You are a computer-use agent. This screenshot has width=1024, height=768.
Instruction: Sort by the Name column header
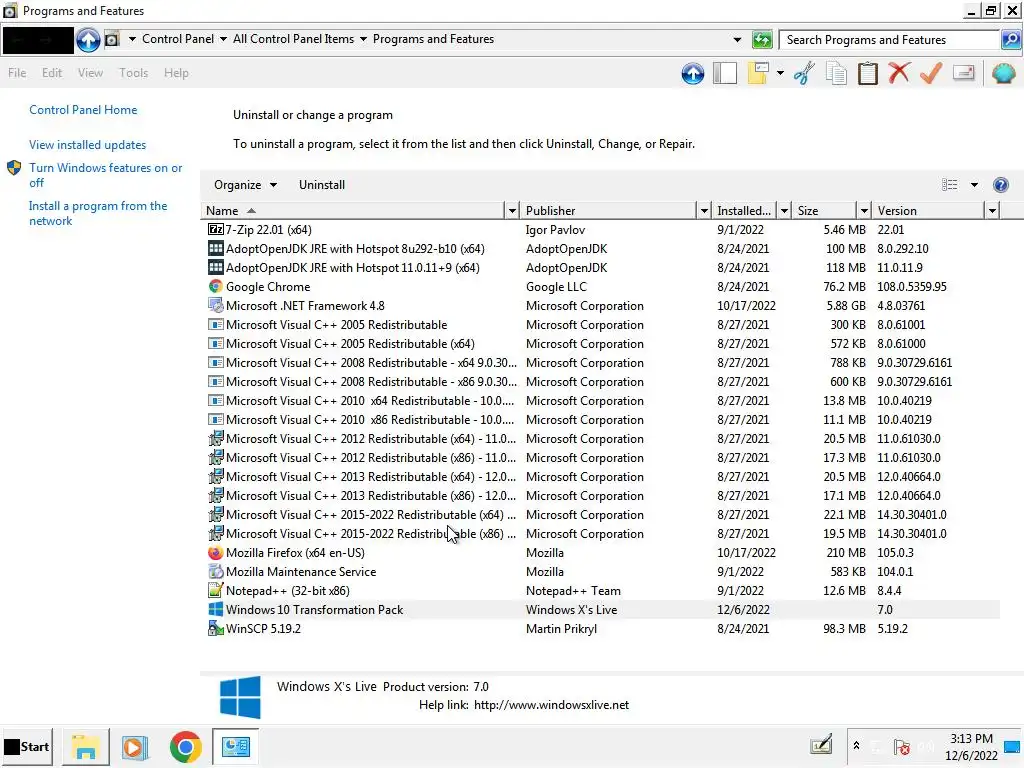353,210
